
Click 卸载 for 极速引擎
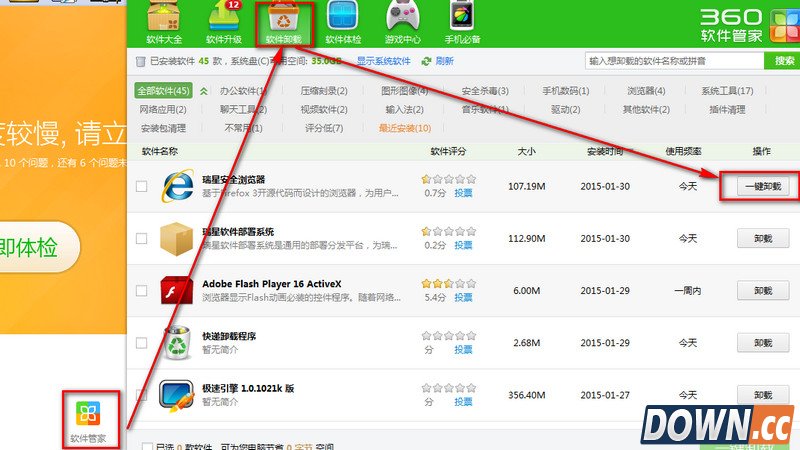pos(763,395)
